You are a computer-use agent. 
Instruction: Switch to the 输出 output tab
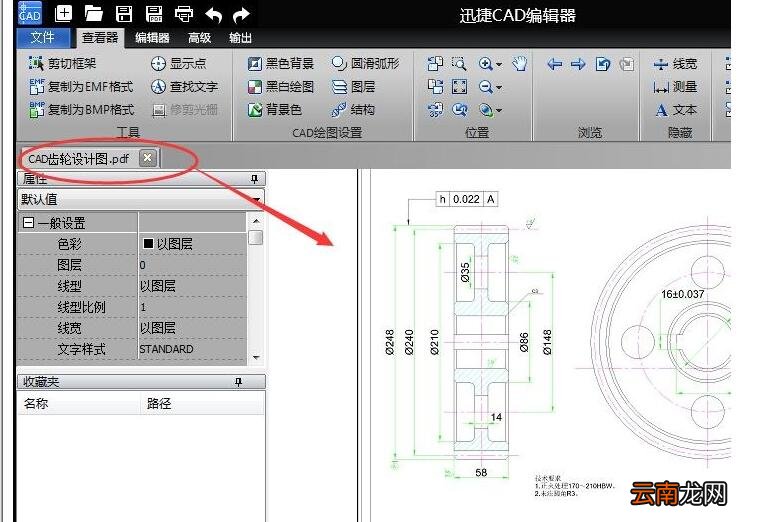pos(241,38)
